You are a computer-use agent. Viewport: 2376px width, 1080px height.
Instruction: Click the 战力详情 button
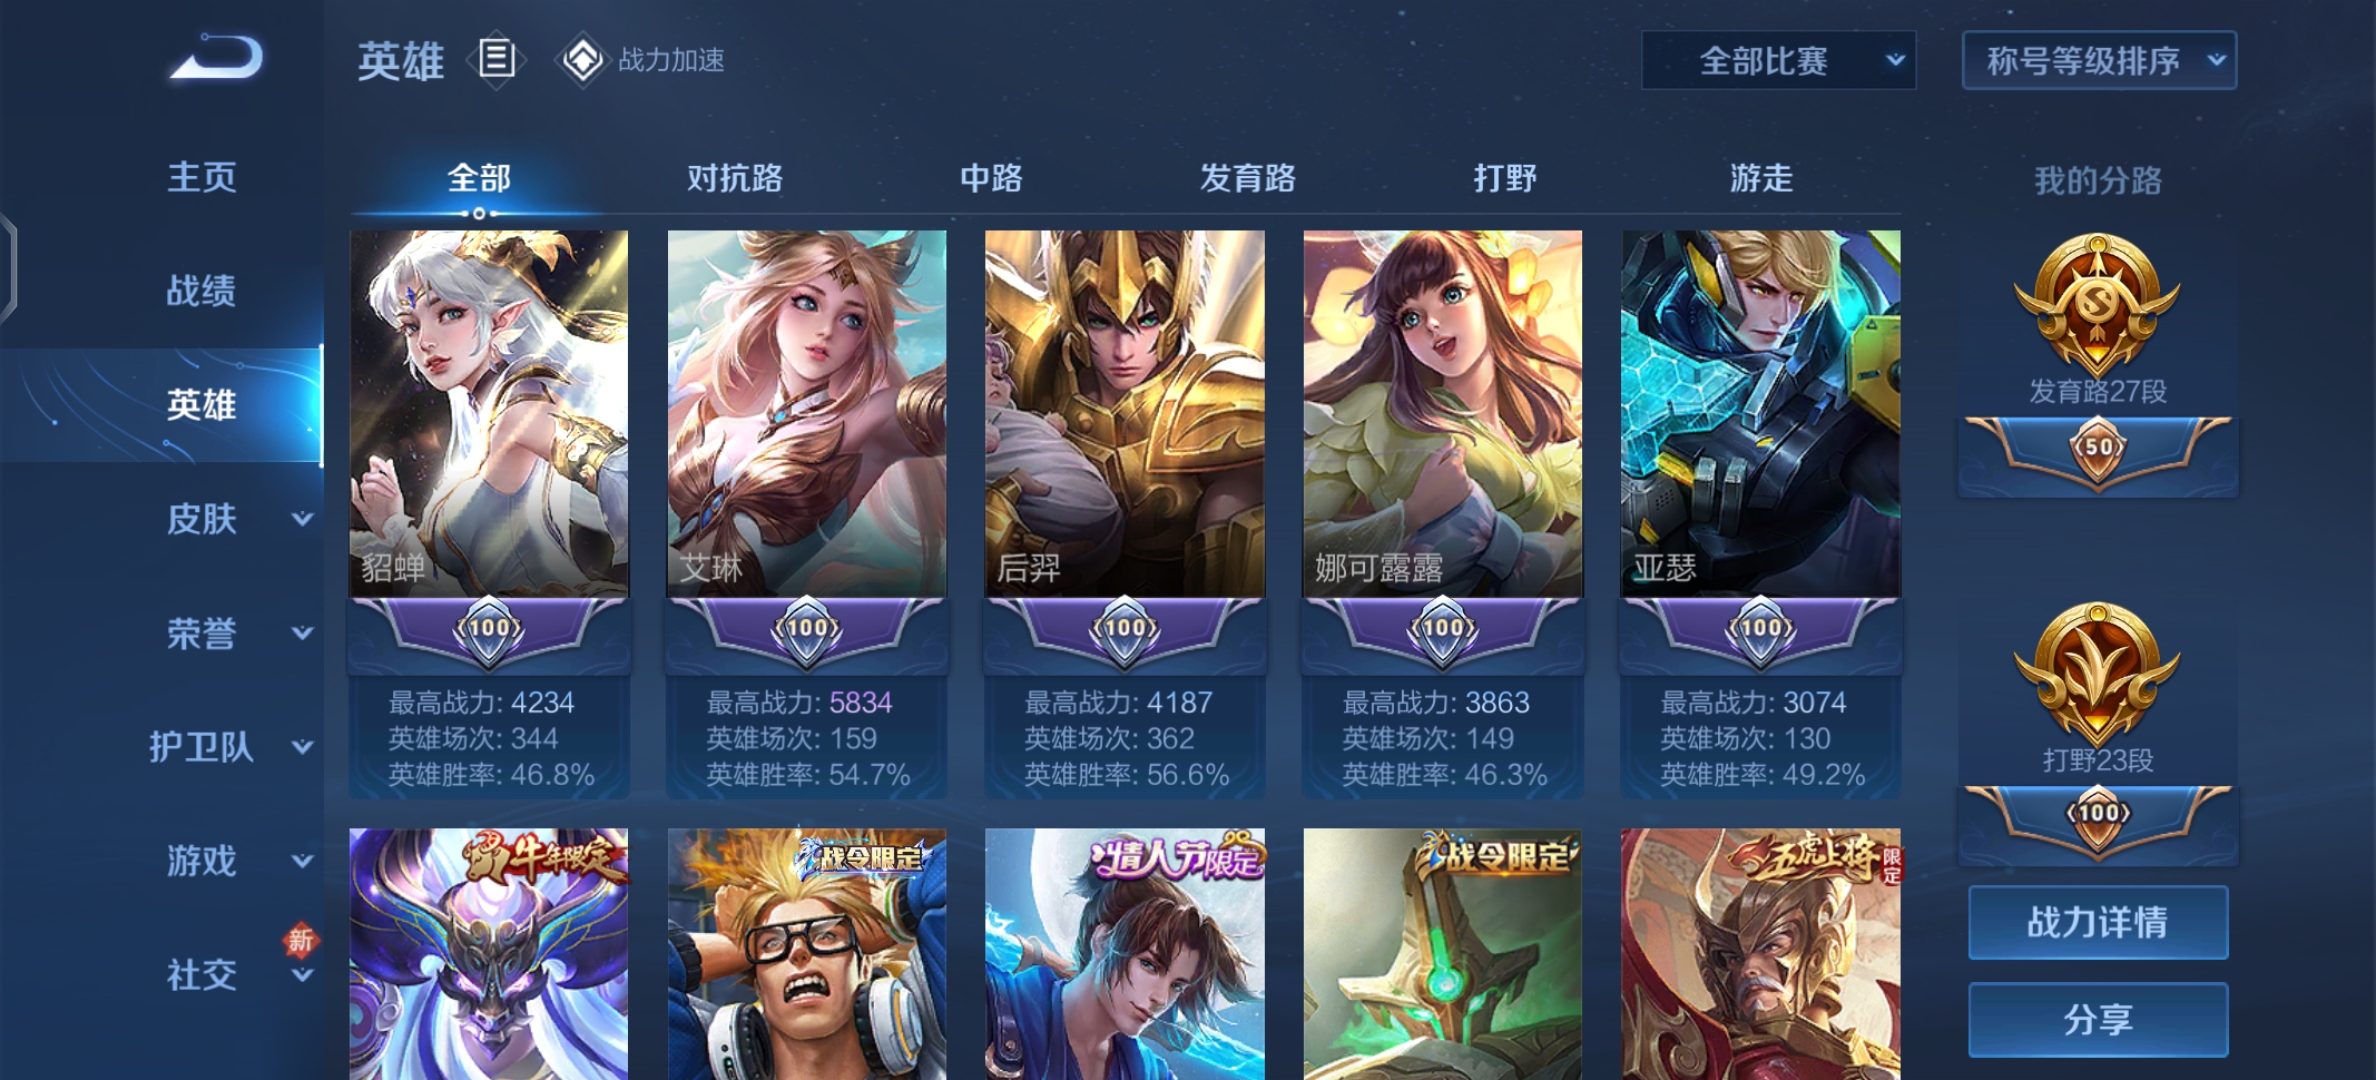click(2098, 922)
